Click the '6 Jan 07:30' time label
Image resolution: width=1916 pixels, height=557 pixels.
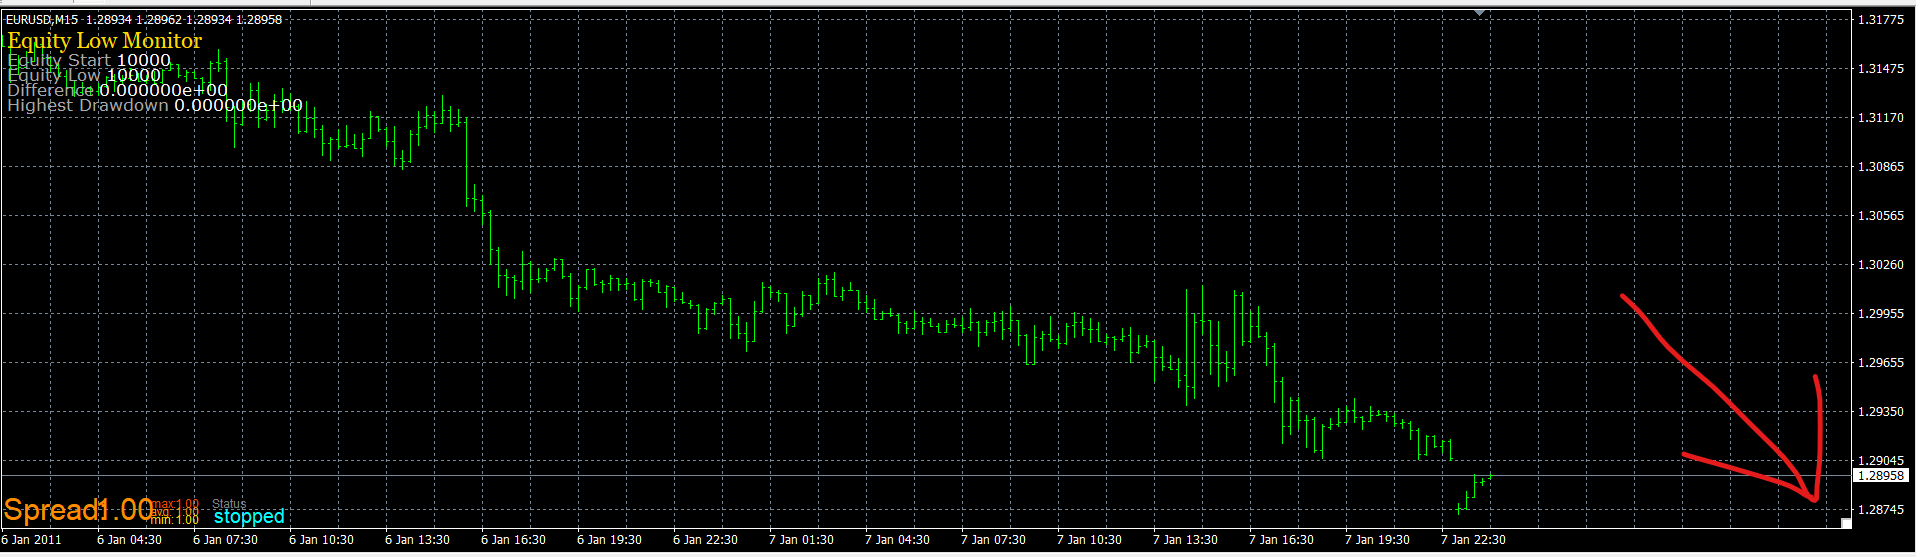[225, 540]
